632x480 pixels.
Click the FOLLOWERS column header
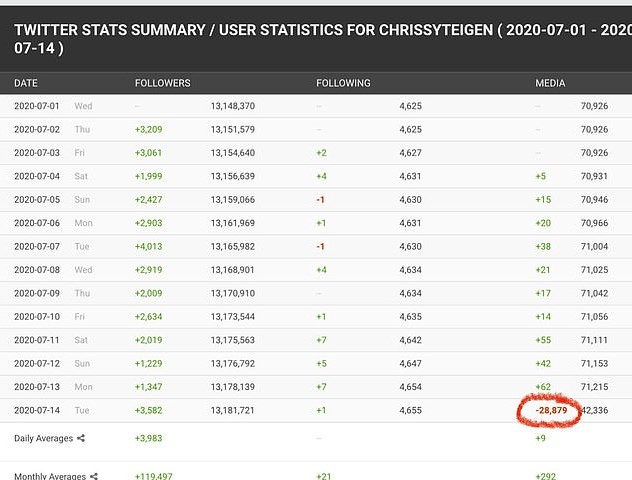[x=162, y=83]
